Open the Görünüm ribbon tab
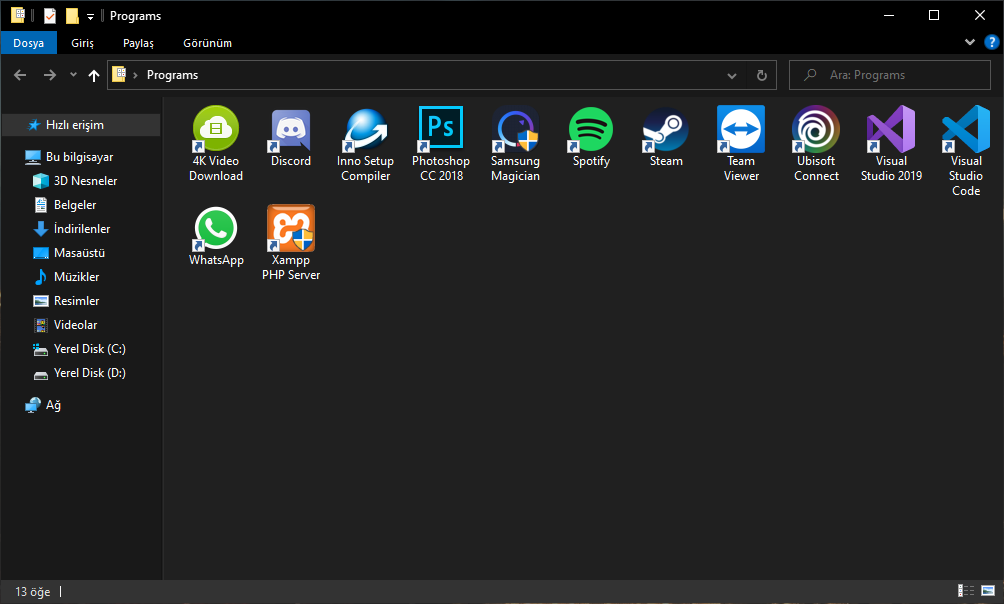 point(207,43)
